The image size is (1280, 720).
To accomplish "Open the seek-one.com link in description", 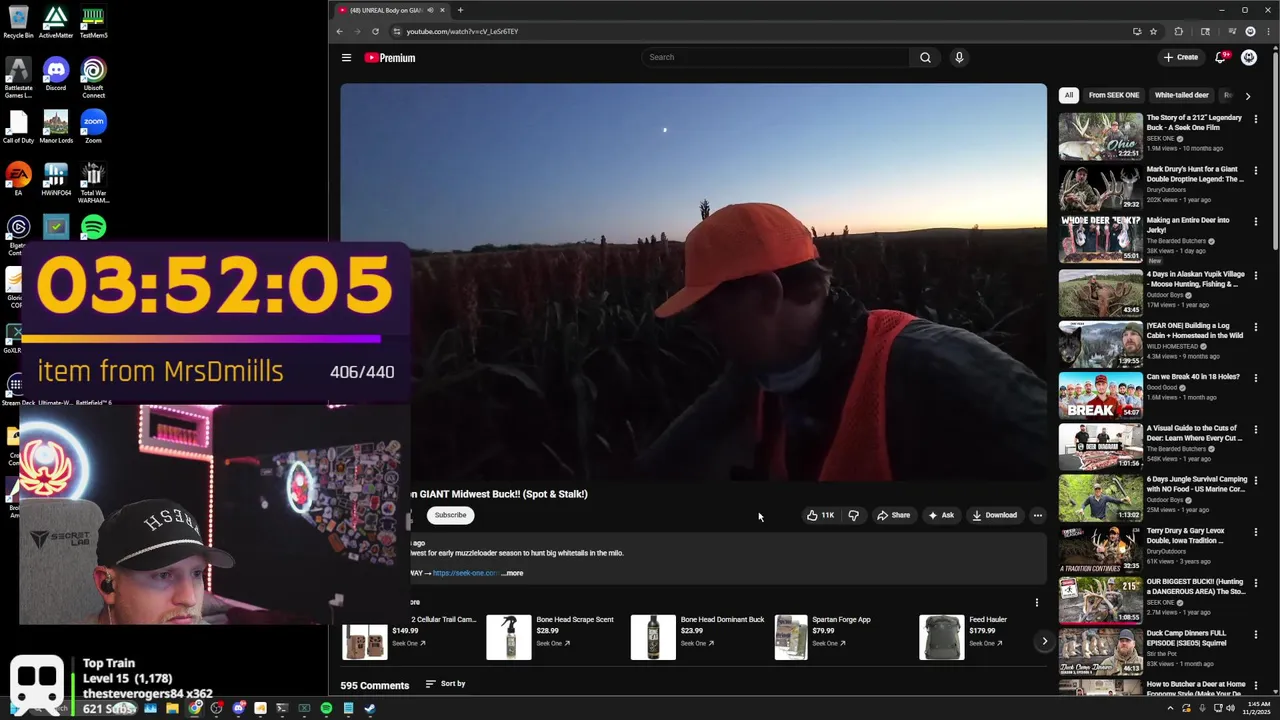I will (466, 573).
